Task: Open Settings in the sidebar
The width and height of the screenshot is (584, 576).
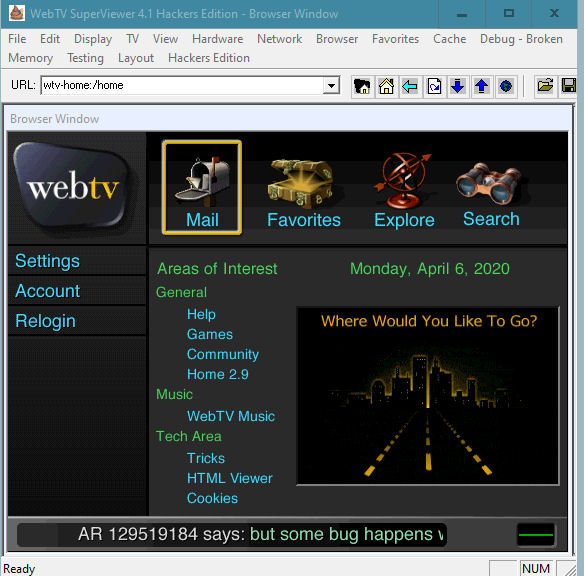Action: 47,261
